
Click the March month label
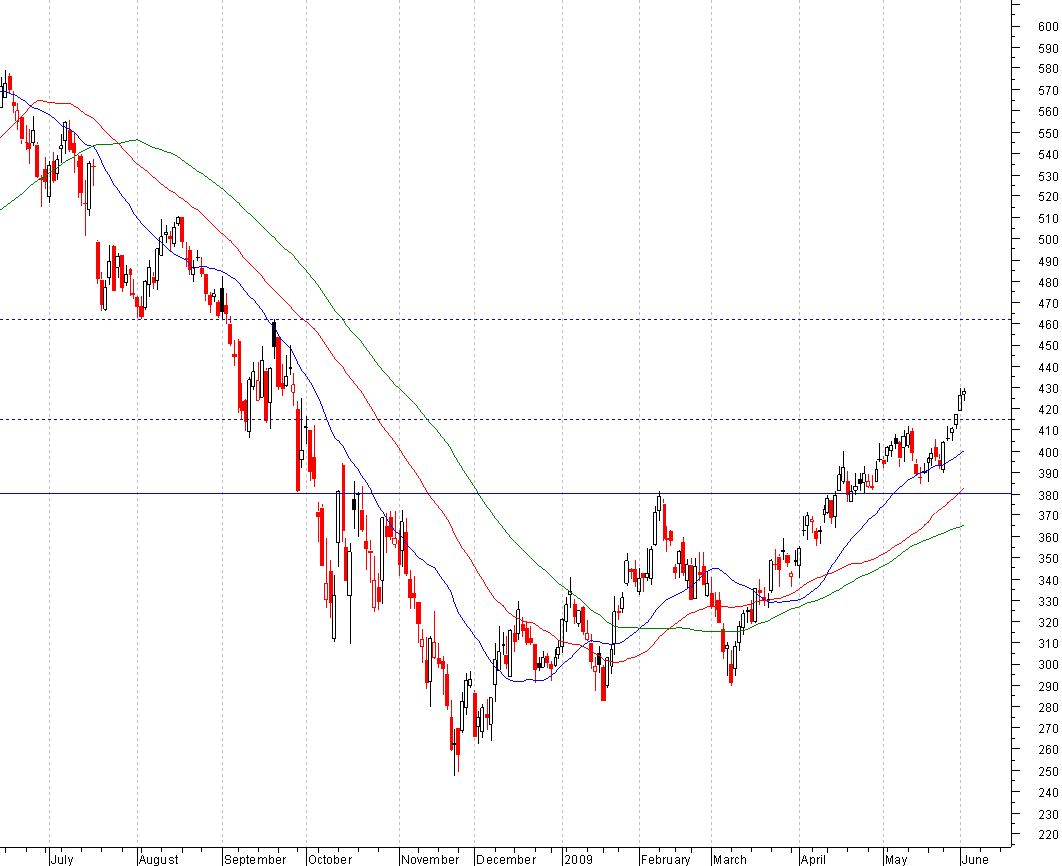[730, 859]
